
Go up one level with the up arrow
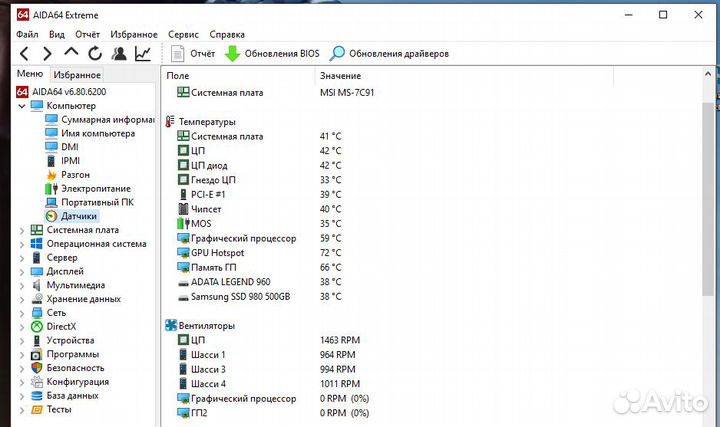71,51
